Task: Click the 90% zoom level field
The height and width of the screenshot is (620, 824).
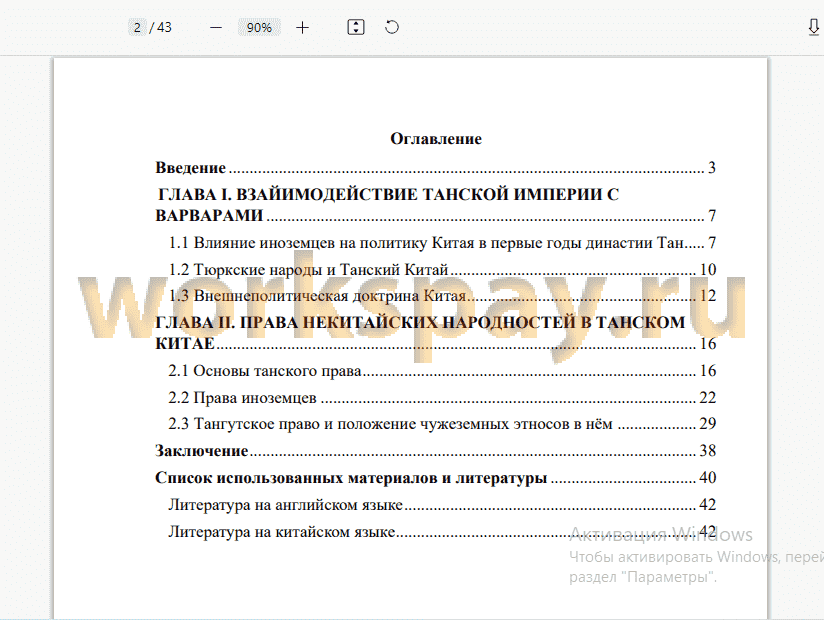Action: (259, 27)
